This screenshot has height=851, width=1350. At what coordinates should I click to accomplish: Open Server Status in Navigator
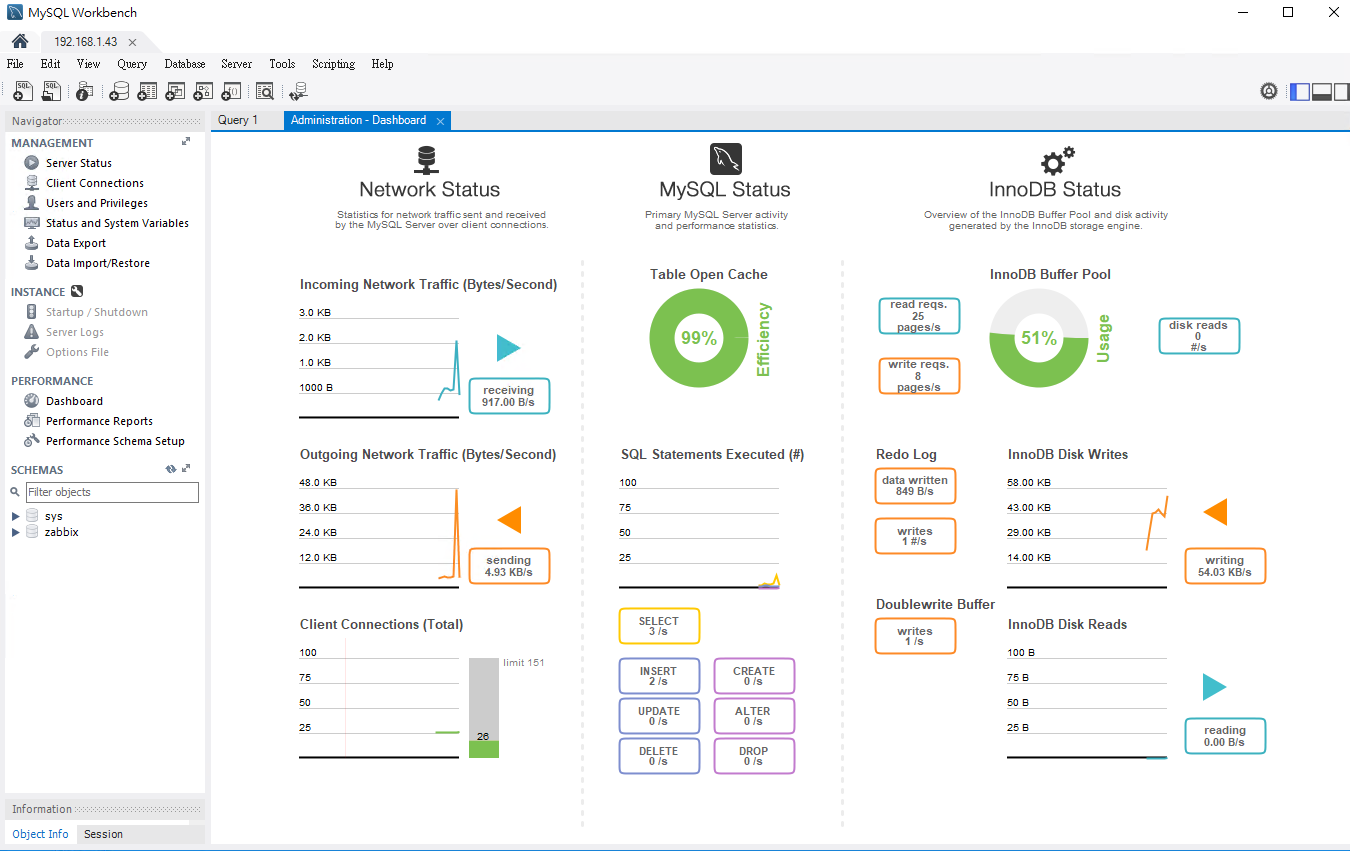coord(79,163)
